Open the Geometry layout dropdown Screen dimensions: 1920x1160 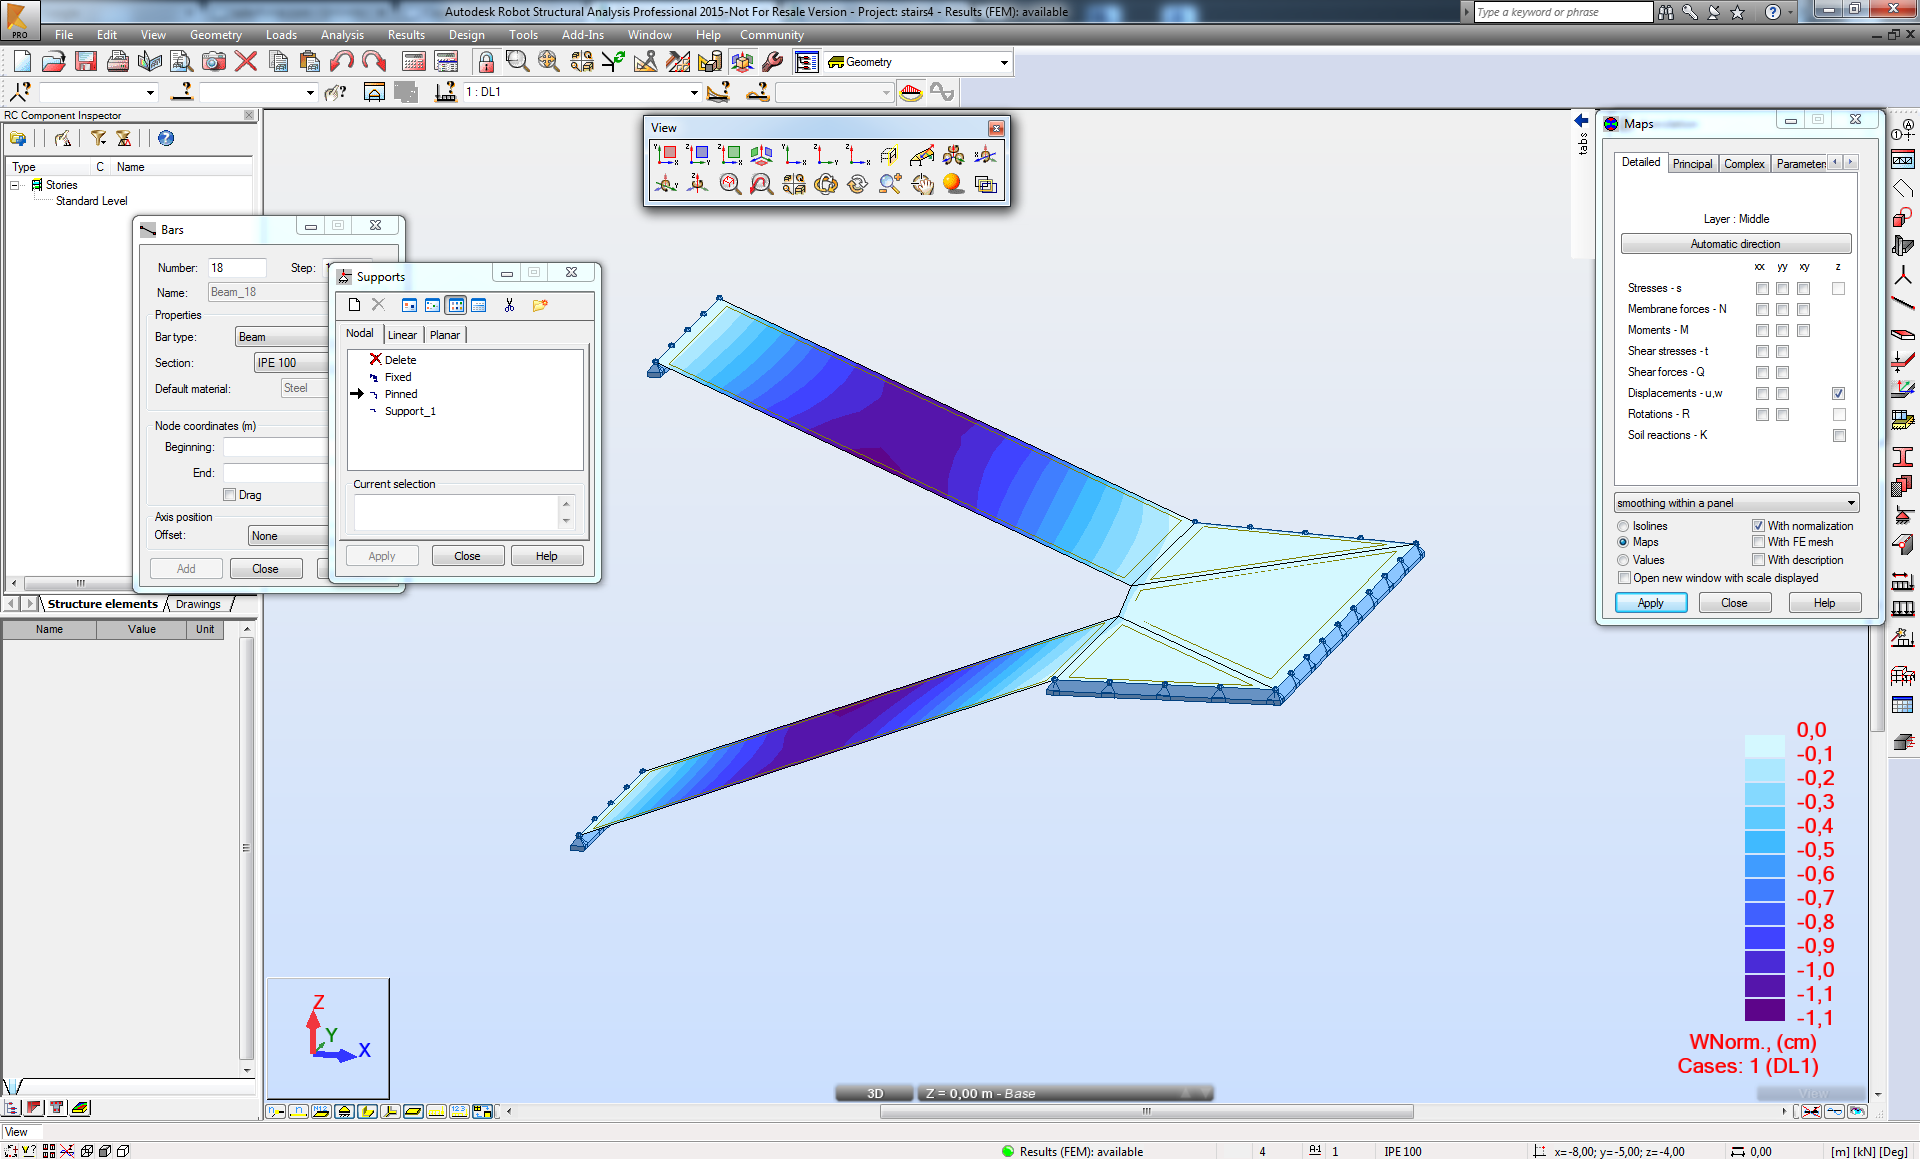[x=1004, y=62]
